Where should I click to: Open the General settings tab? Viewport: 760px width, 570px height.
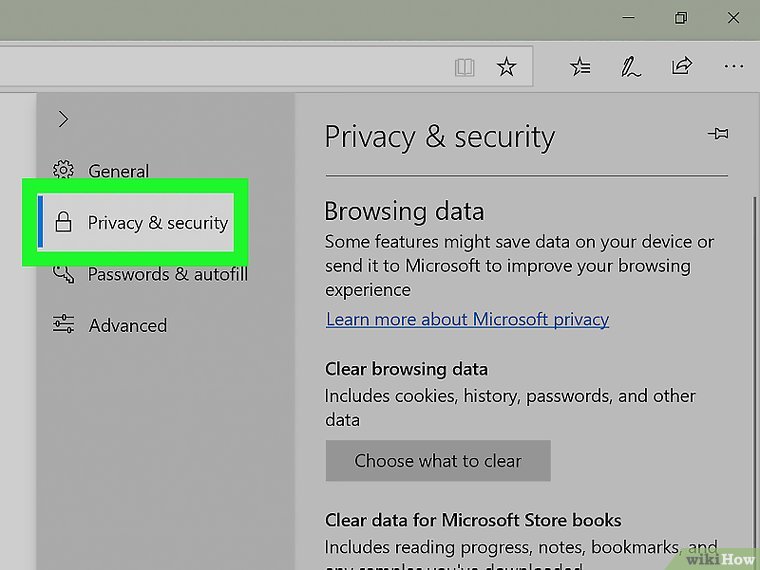(x=118, y=171)
